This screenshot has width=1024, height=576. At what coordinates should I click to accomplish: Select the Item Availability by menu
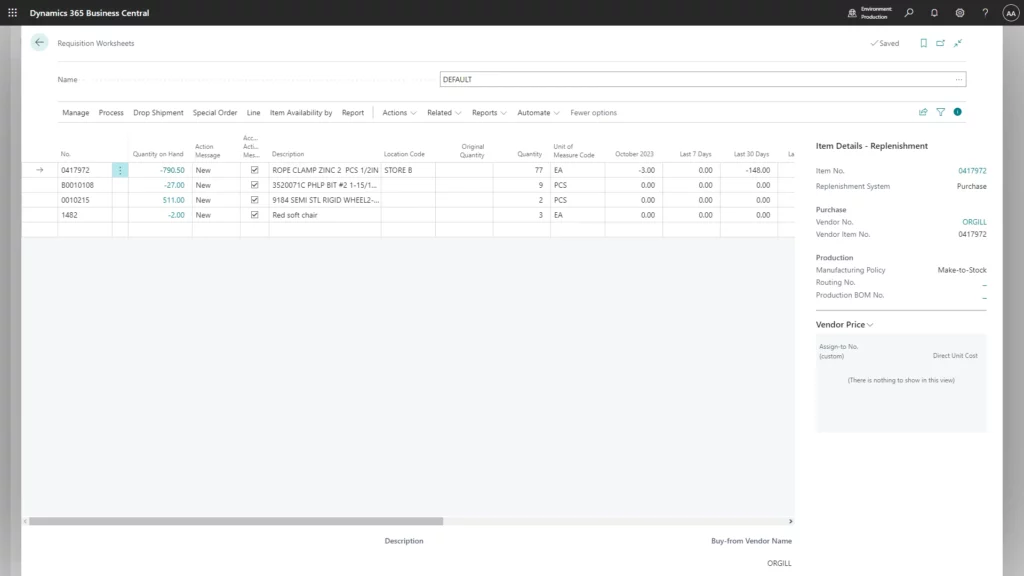(x=300, y=113)
